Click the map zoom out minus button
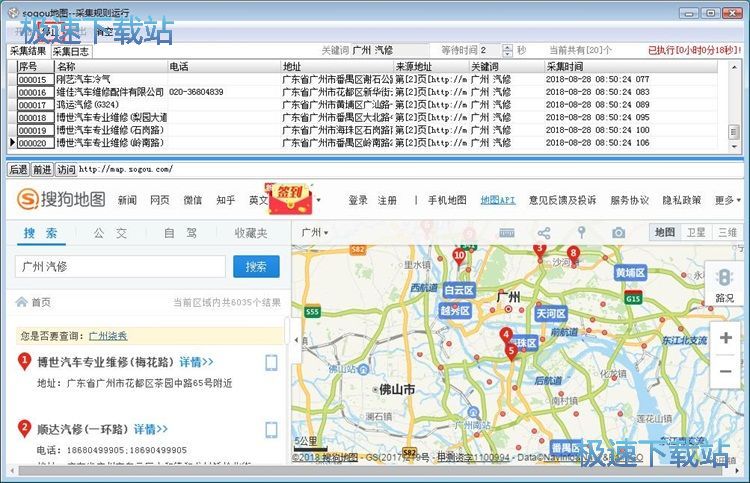 click(725, 371)
